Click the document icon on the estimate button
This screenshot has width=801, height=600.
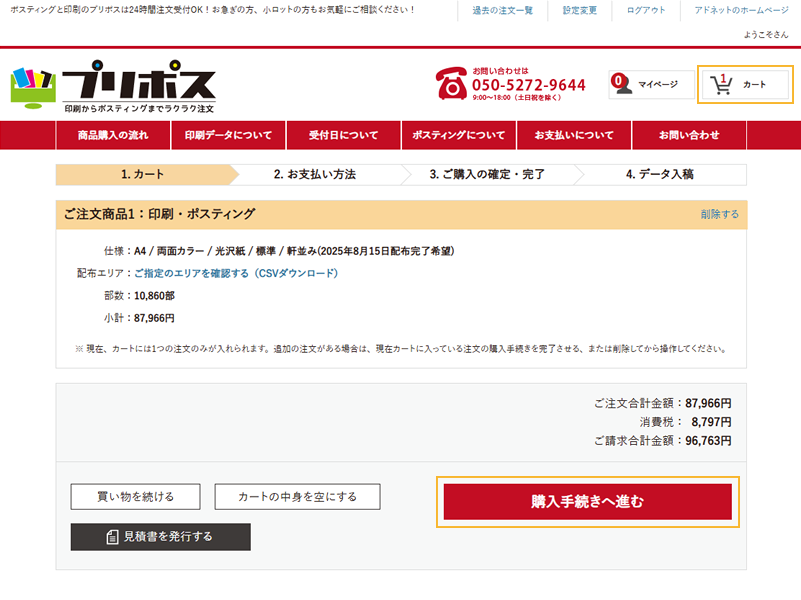[x=113, y=537]
